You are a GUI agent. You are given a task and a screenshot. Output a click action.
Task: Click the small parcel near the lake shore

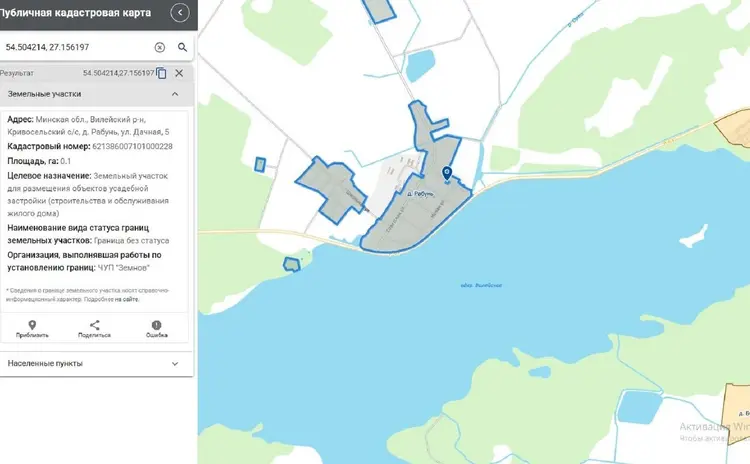pos(292,264)
